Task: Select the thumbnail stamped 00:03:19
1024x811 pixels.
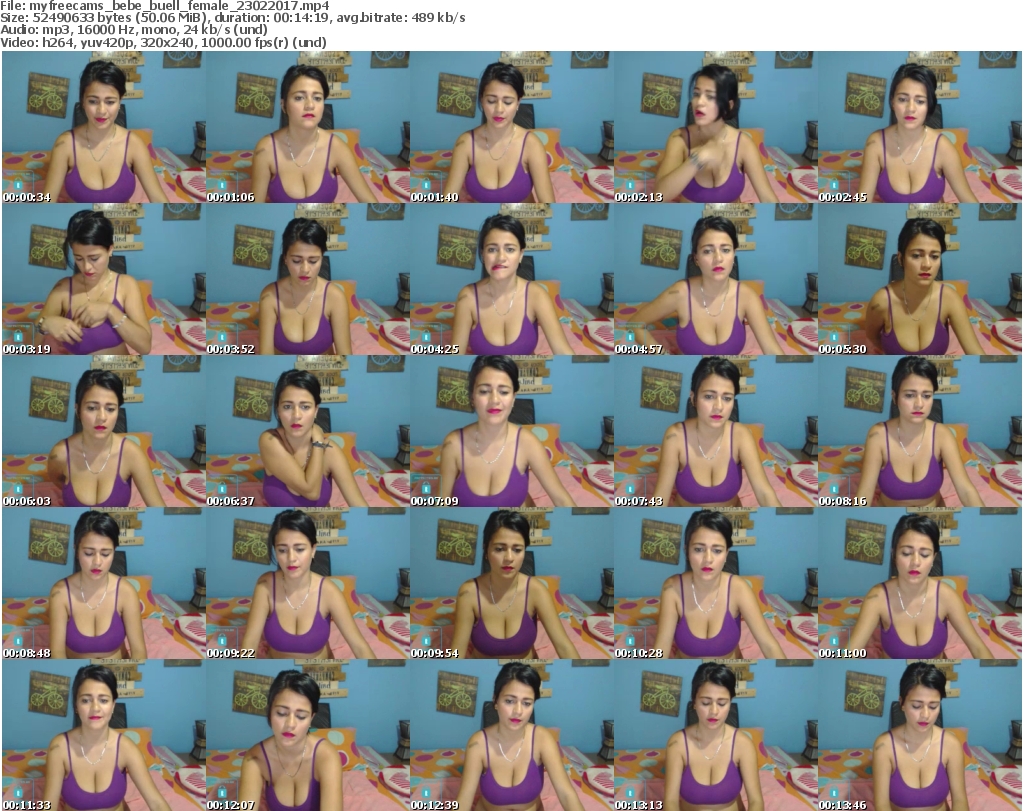Action: 104,279
